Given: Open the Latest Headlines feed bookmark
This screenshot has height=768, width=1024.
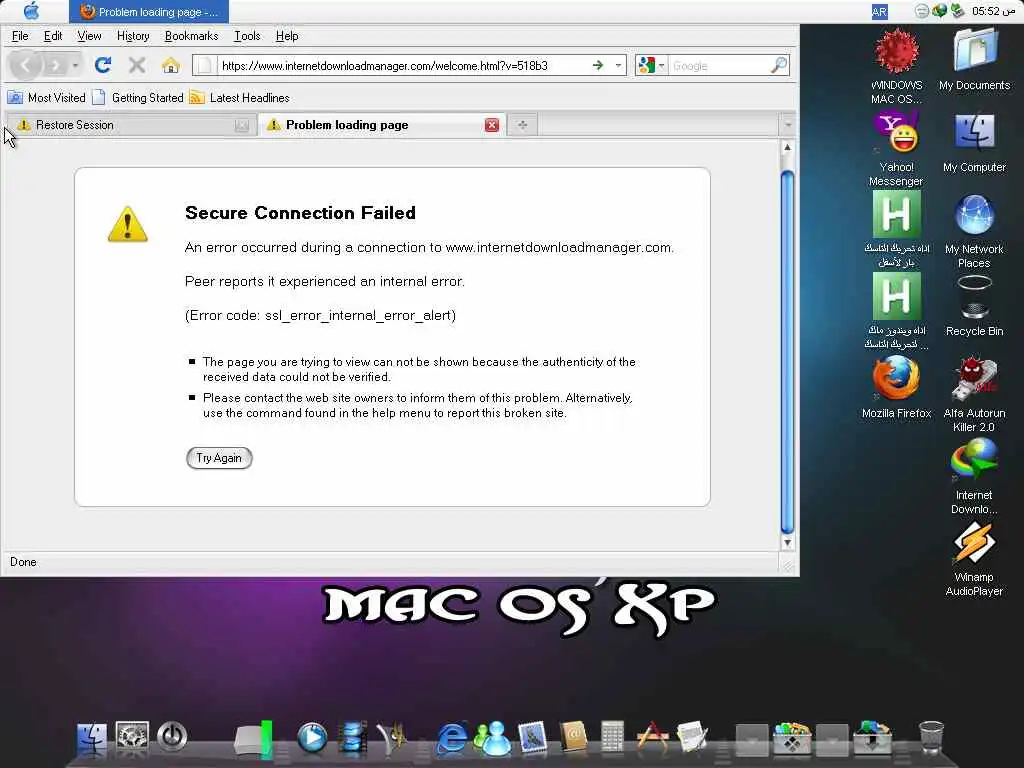Looking at the screenshot, I should click(239, 98).
